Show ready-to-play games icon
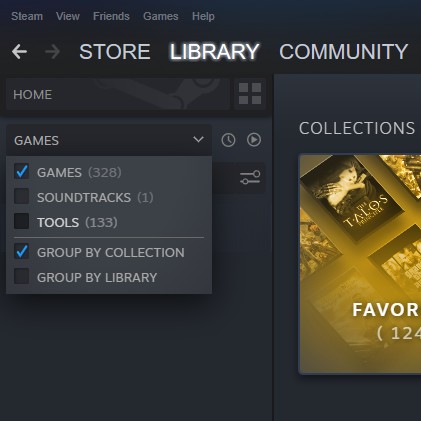Image resolution: width=421 pixels, height=421 pixels. pyautogui.click(x=254, y=140)
